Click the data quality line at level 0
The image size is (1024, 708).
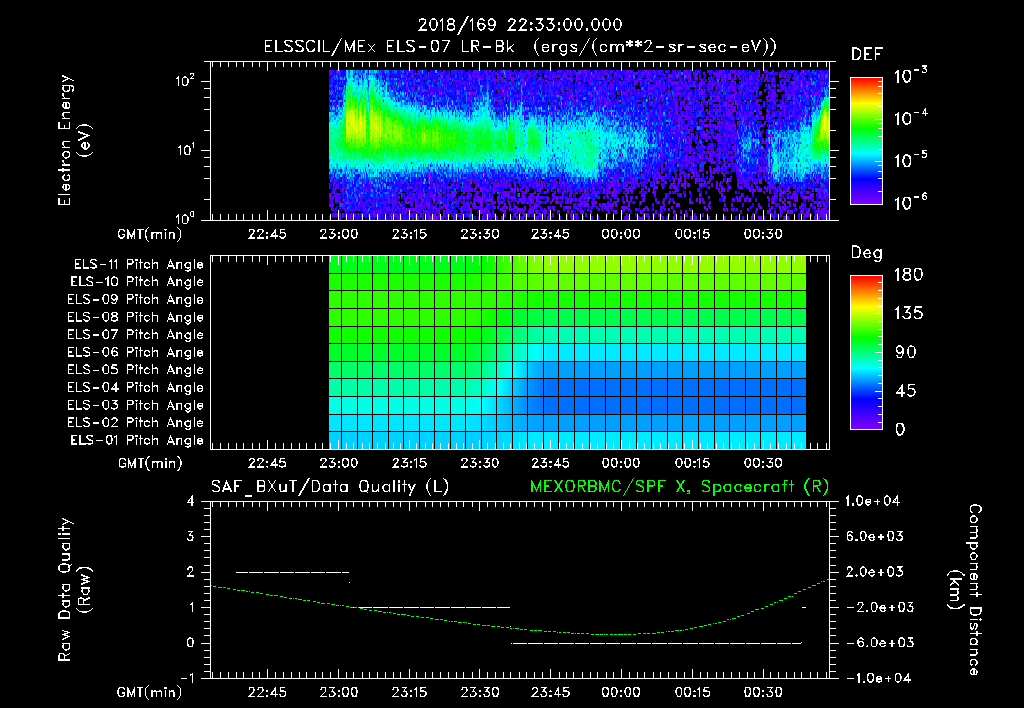coord(656,643)
